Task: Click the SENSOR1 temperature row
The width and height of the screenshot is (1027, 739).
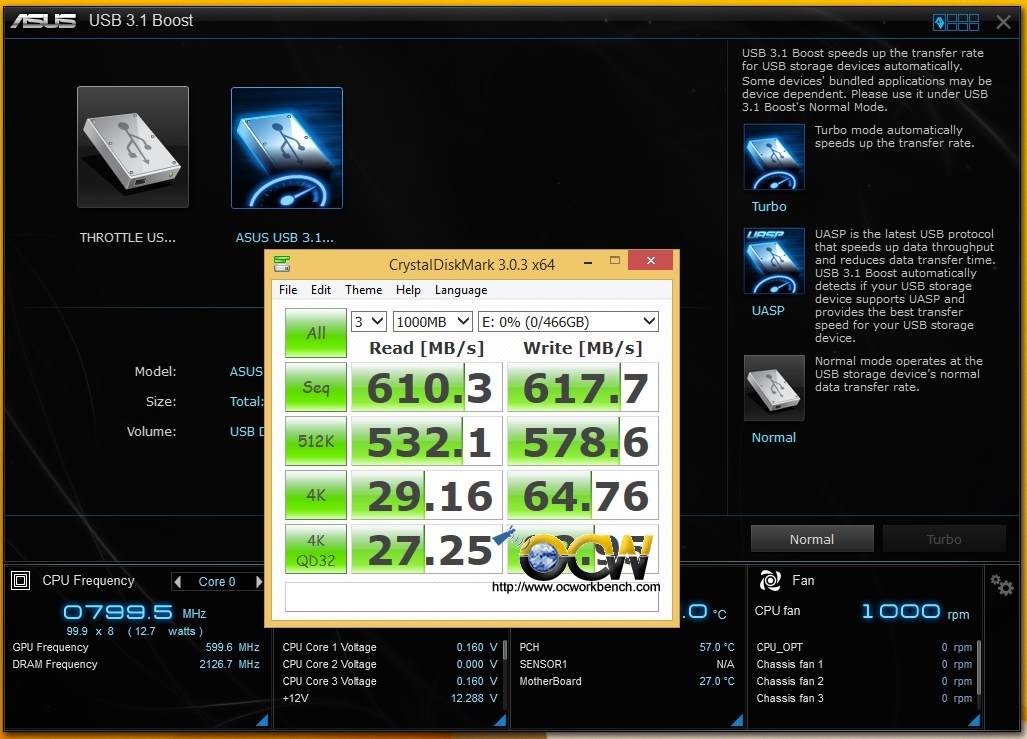Action: point(627,664)
